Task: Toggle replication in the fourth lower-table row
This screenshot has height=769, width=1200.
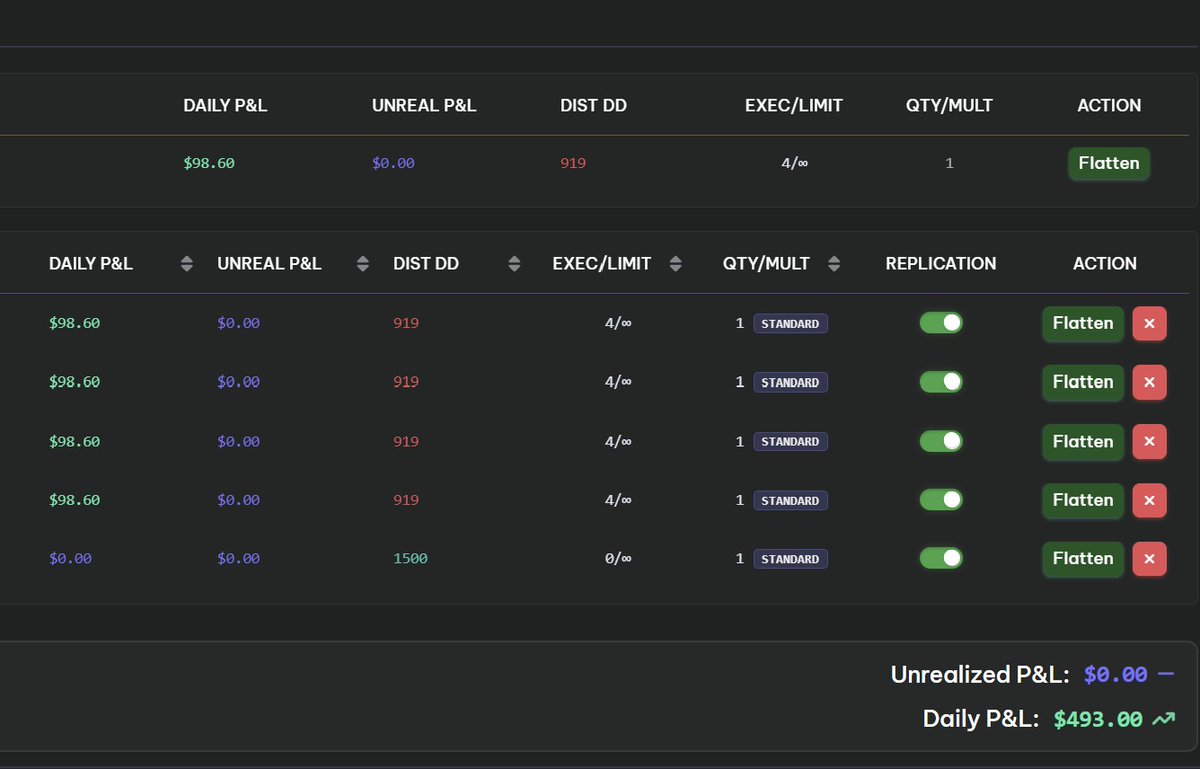Action: click(941, 499)
